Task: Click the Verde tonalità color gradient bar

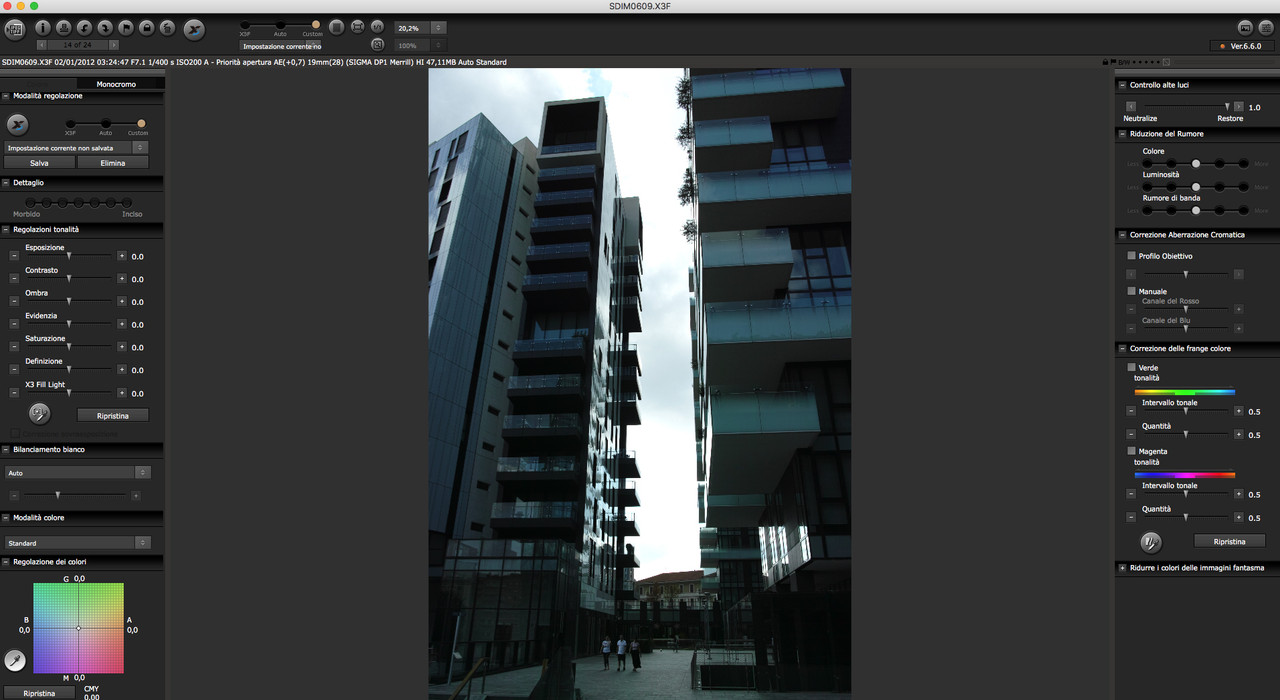Action: click(x=1185, y=392)
